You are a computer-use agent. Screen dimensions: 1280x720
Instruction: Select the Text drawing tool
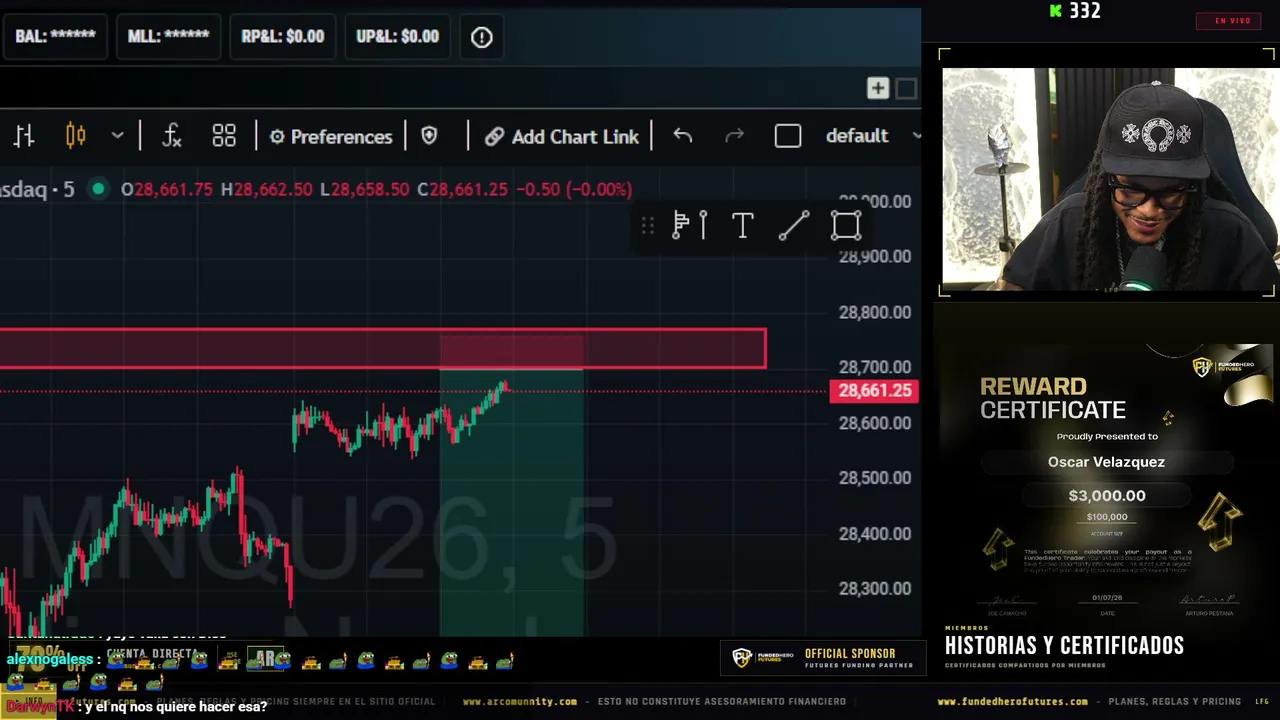click(742, 226)
